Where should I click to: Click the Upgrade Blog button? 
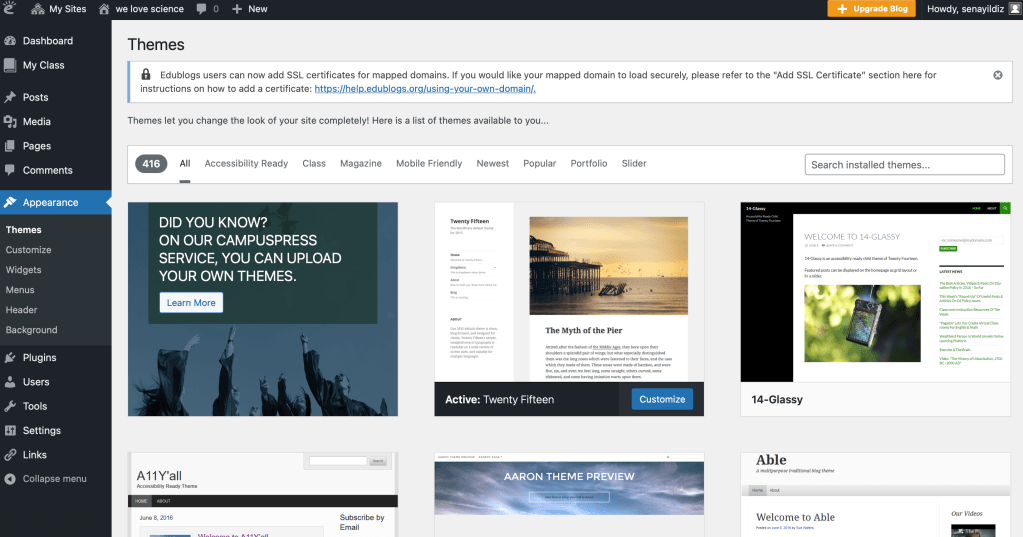click(871, 9)
